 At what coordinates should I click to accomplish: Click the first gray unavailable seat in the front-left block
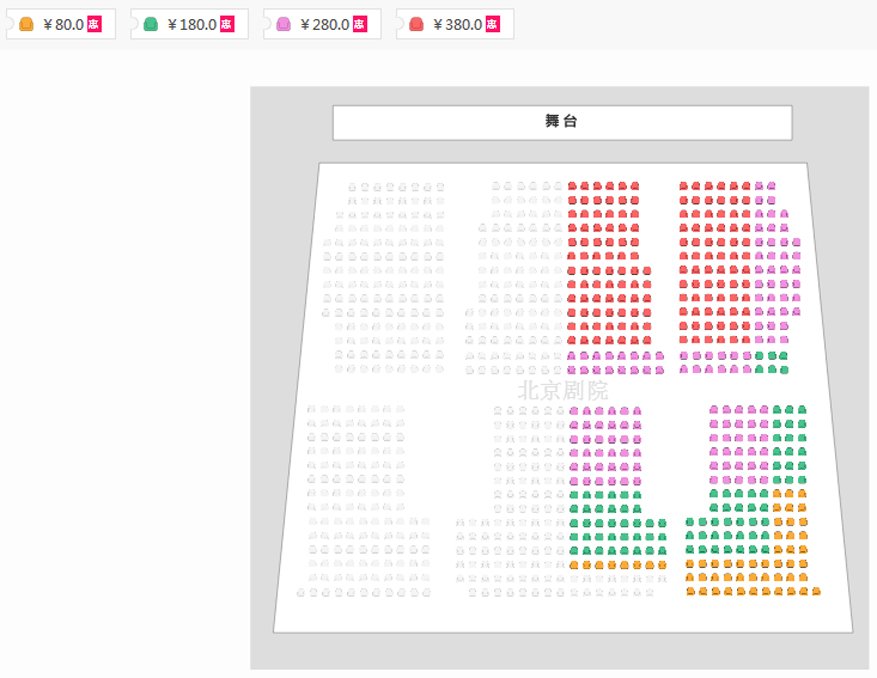pyautogui.click(x=352, y=187)
